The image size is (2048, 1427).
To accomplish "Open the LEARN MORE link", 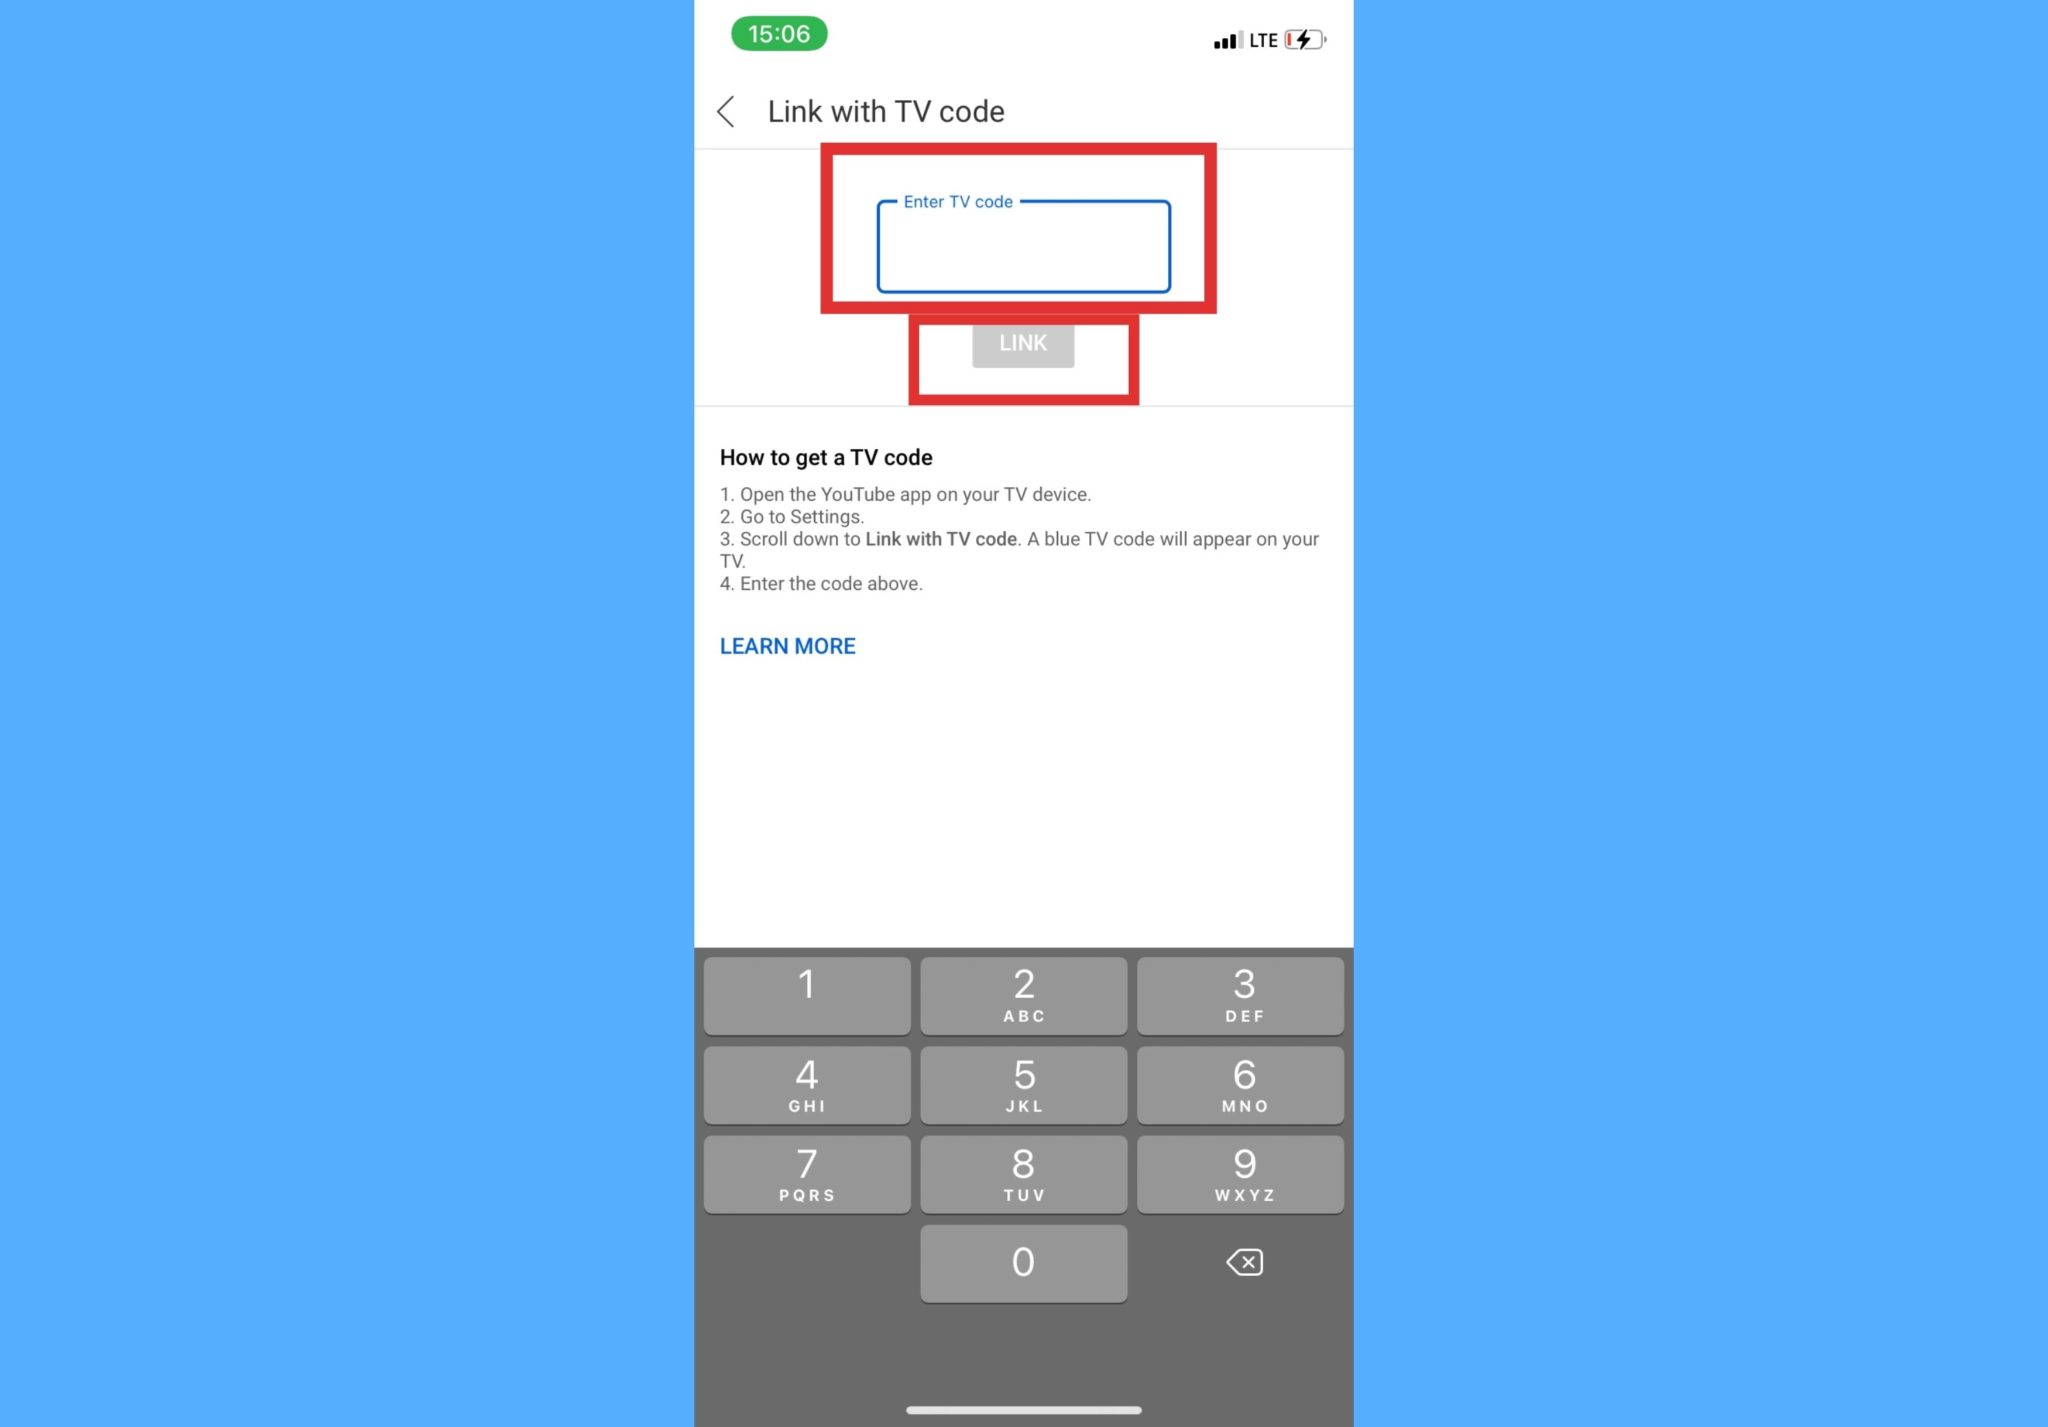I will click(787, 644).
